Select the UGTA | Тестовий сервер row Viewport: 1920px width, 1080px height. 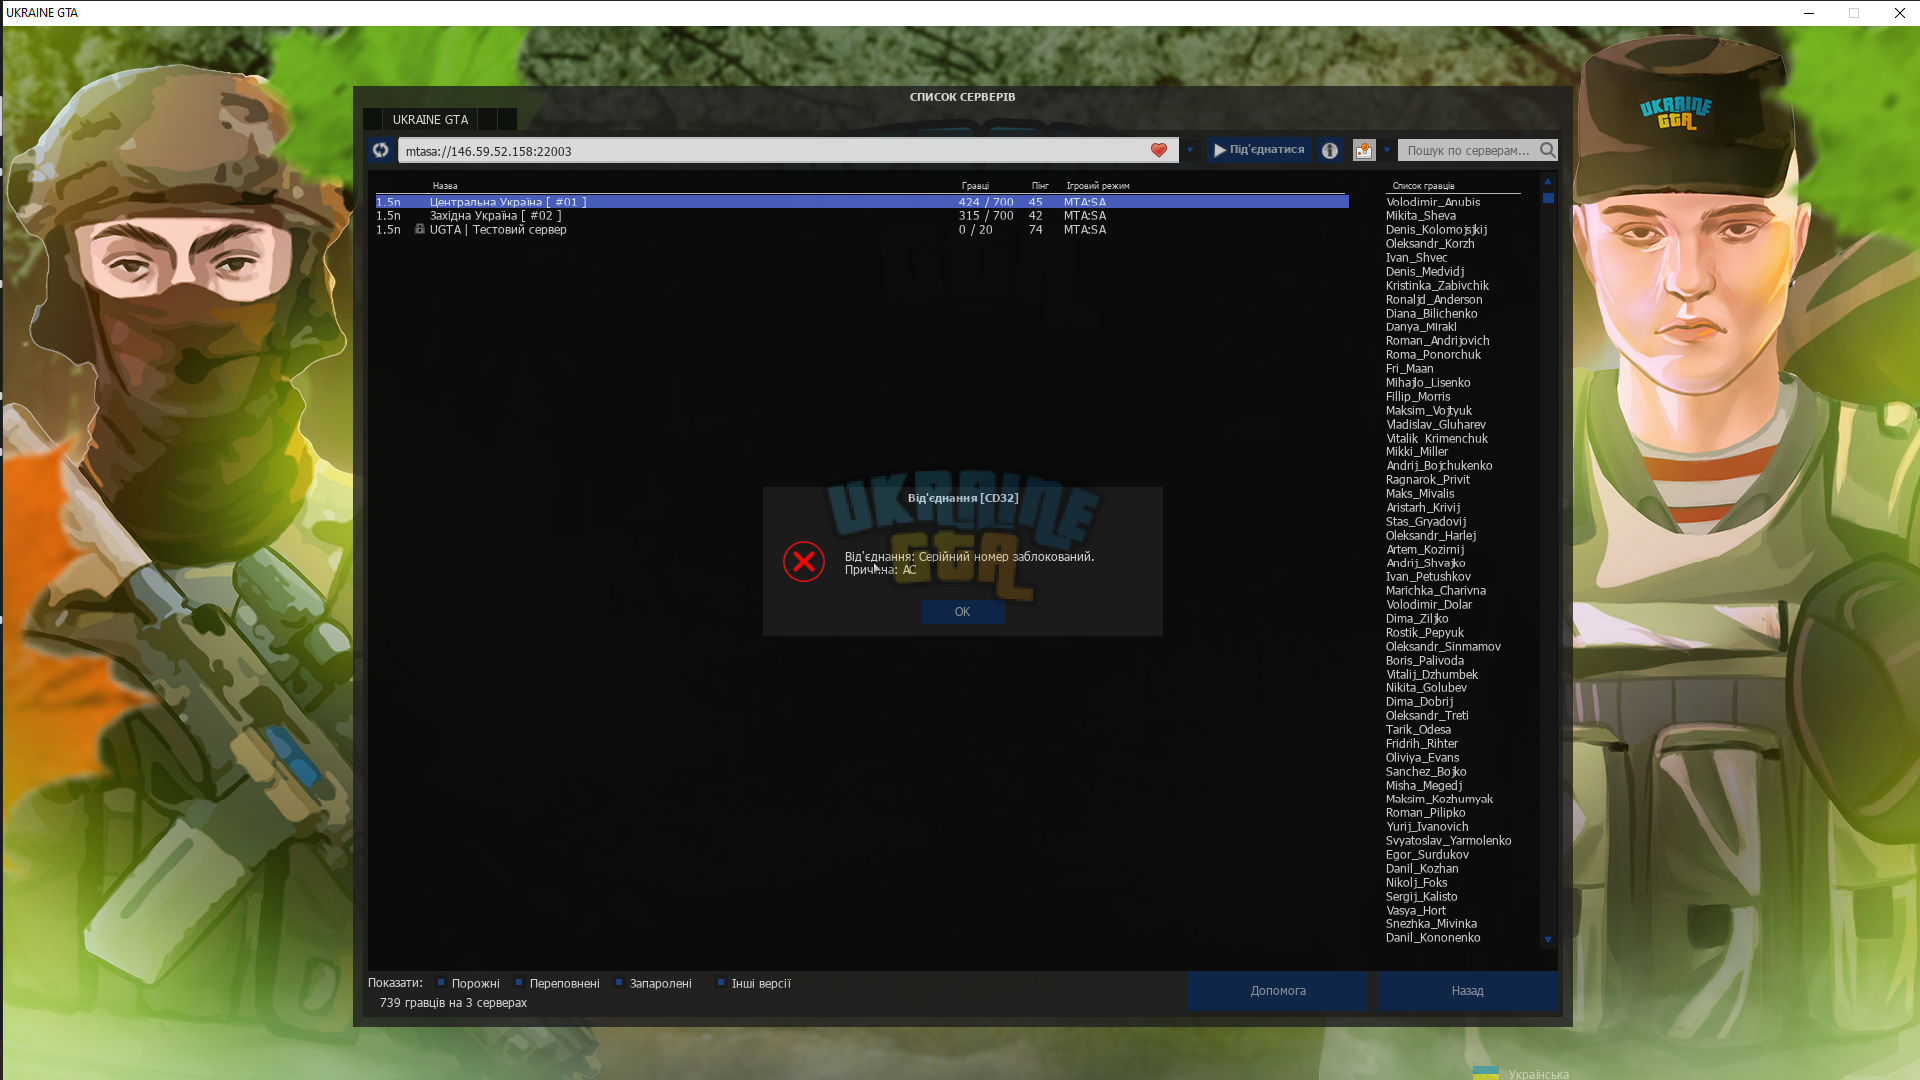point(862,230)
